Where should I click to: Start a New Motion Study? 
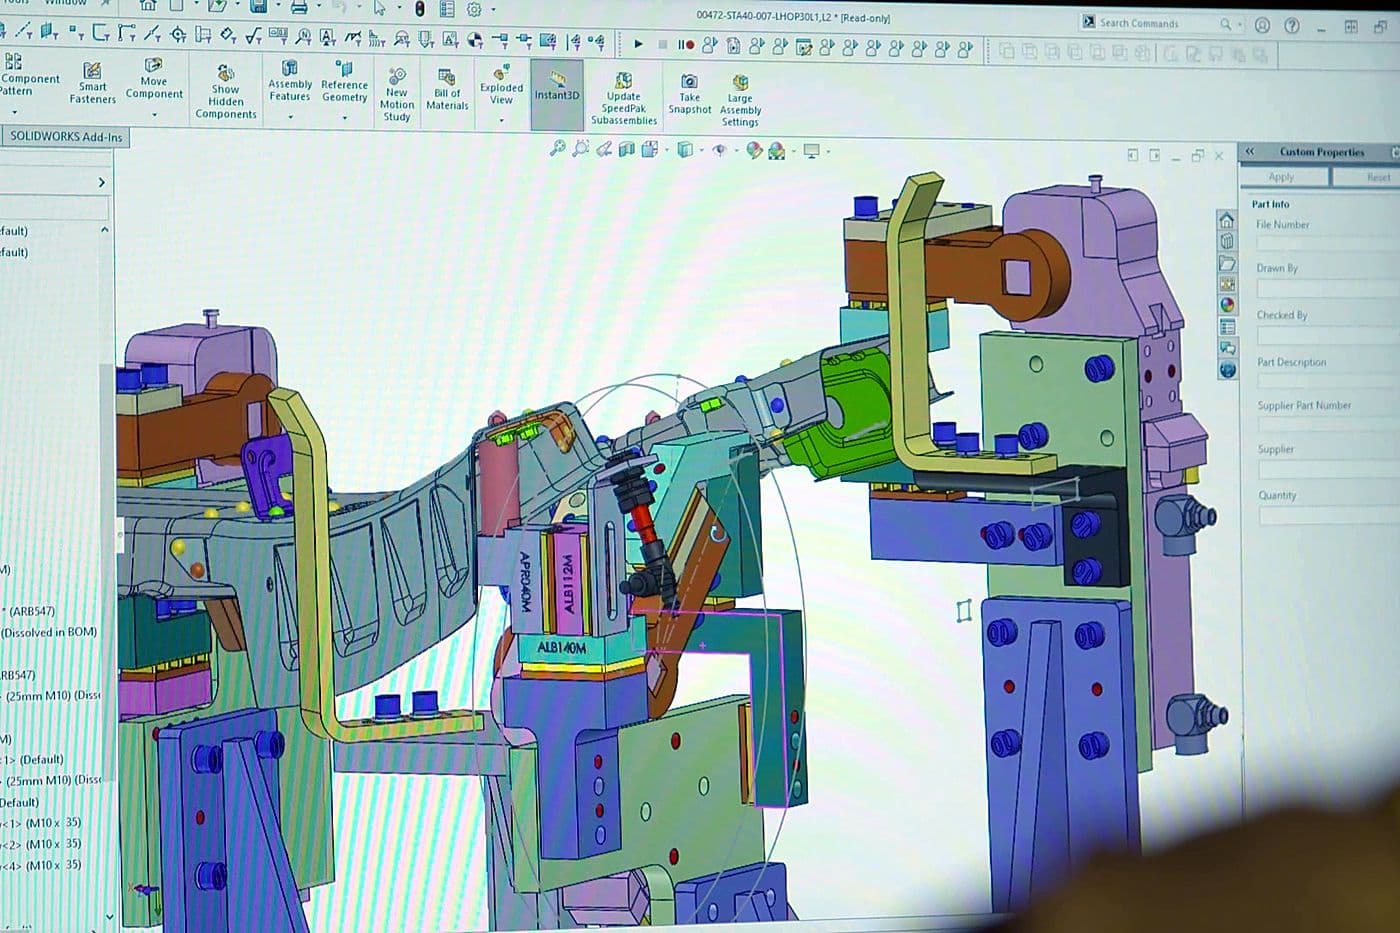click(397, 95)
